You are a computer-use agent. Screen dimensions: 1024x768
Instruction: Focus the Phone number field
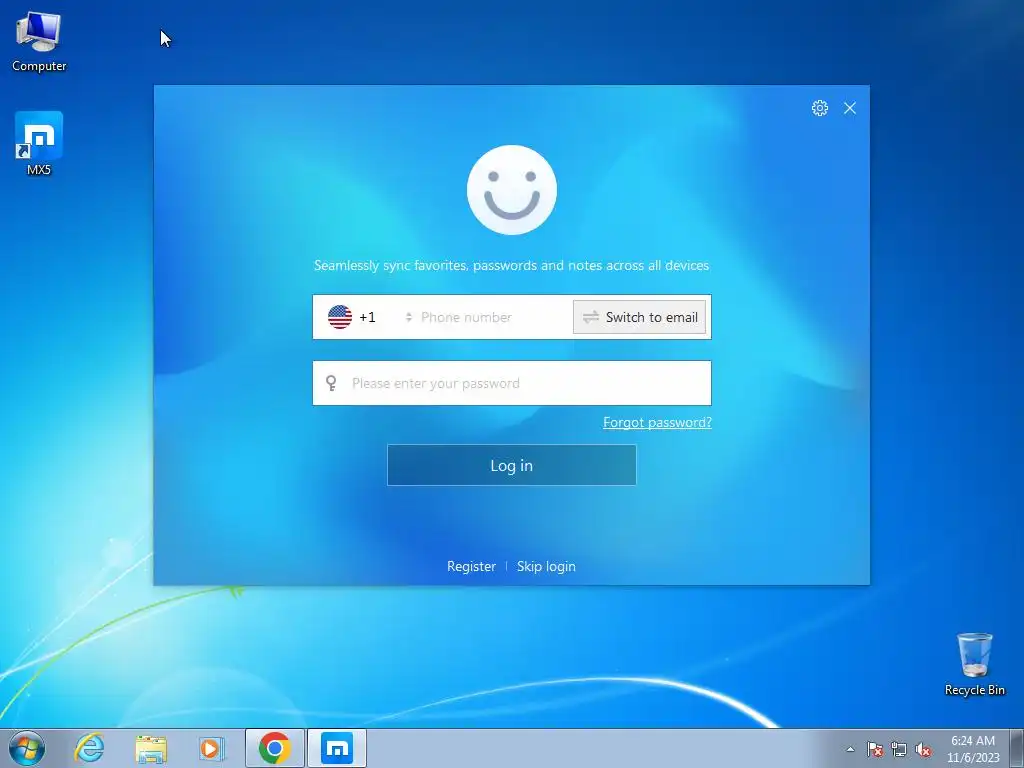pos(493,317)
